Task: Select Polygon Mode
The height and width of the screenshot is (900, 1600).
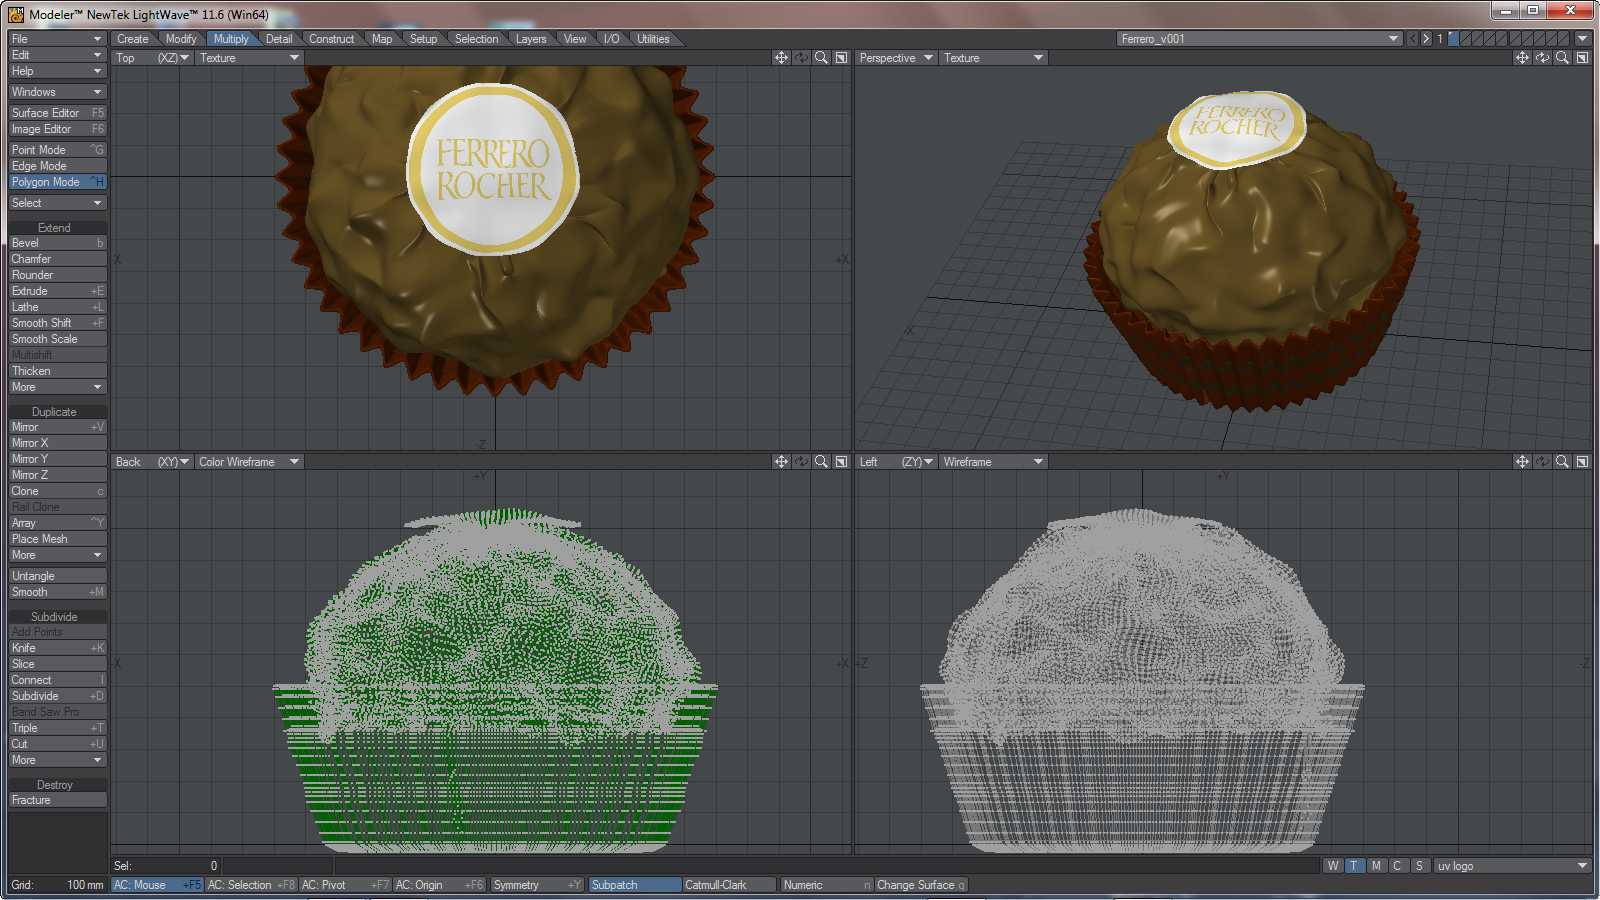Action: click(x=57, y=182)
